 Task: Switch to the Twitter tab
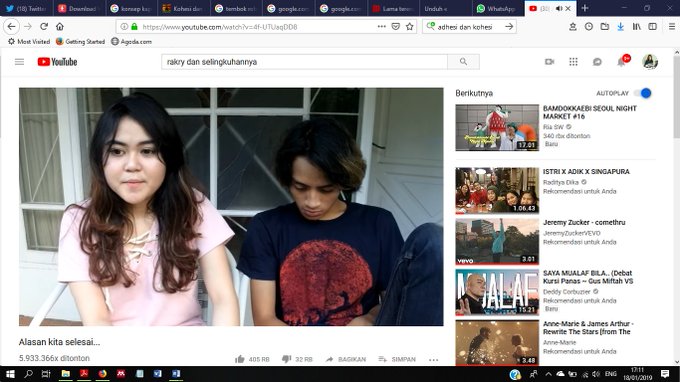point(26,8)
